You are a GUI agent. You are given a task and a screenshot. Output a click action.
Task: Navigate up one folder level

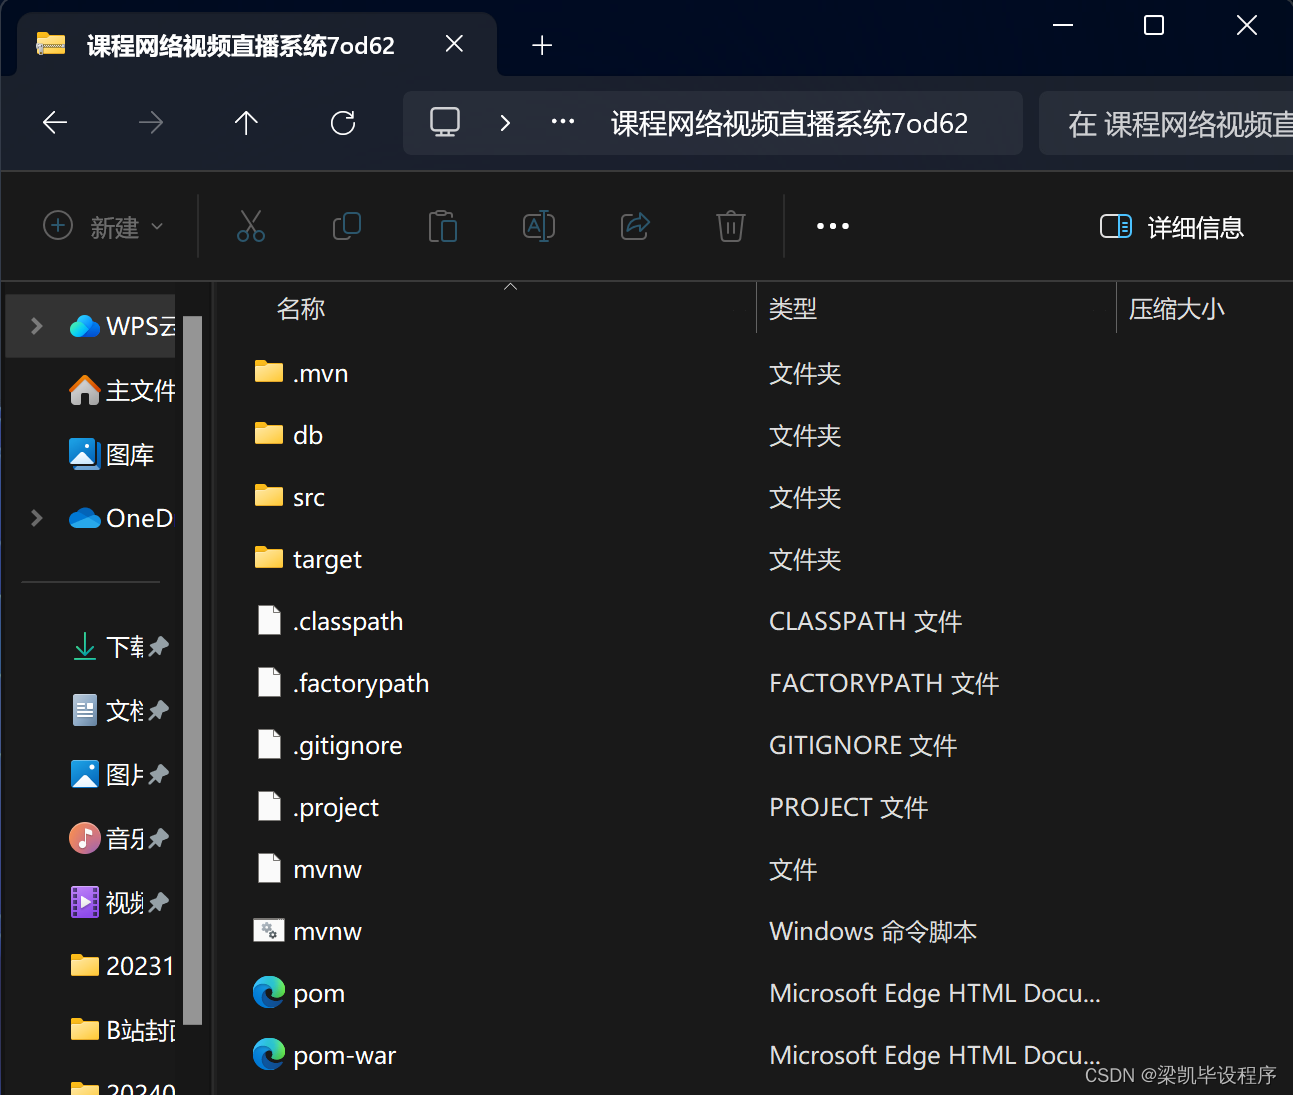point(246,122)
